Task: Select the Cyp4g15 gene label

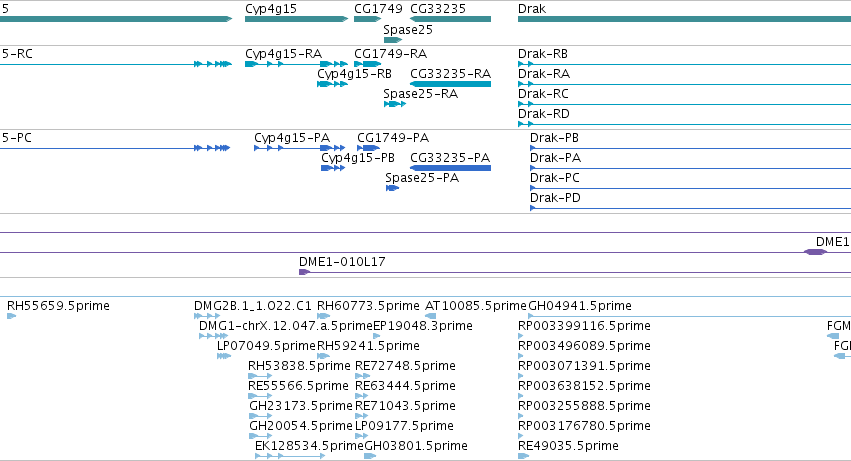Action: click(x=271, y=9)
